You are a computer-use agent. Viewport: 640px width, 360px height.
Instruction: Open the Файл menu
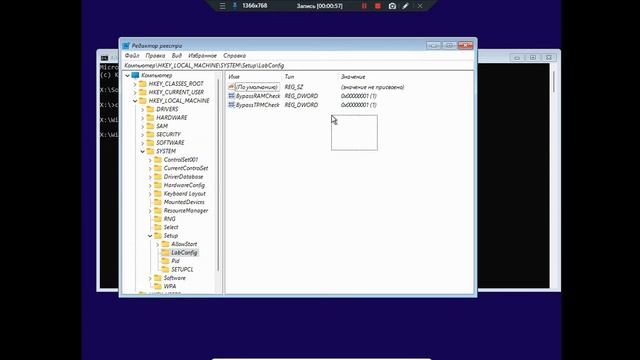click(x=132, y=56)
